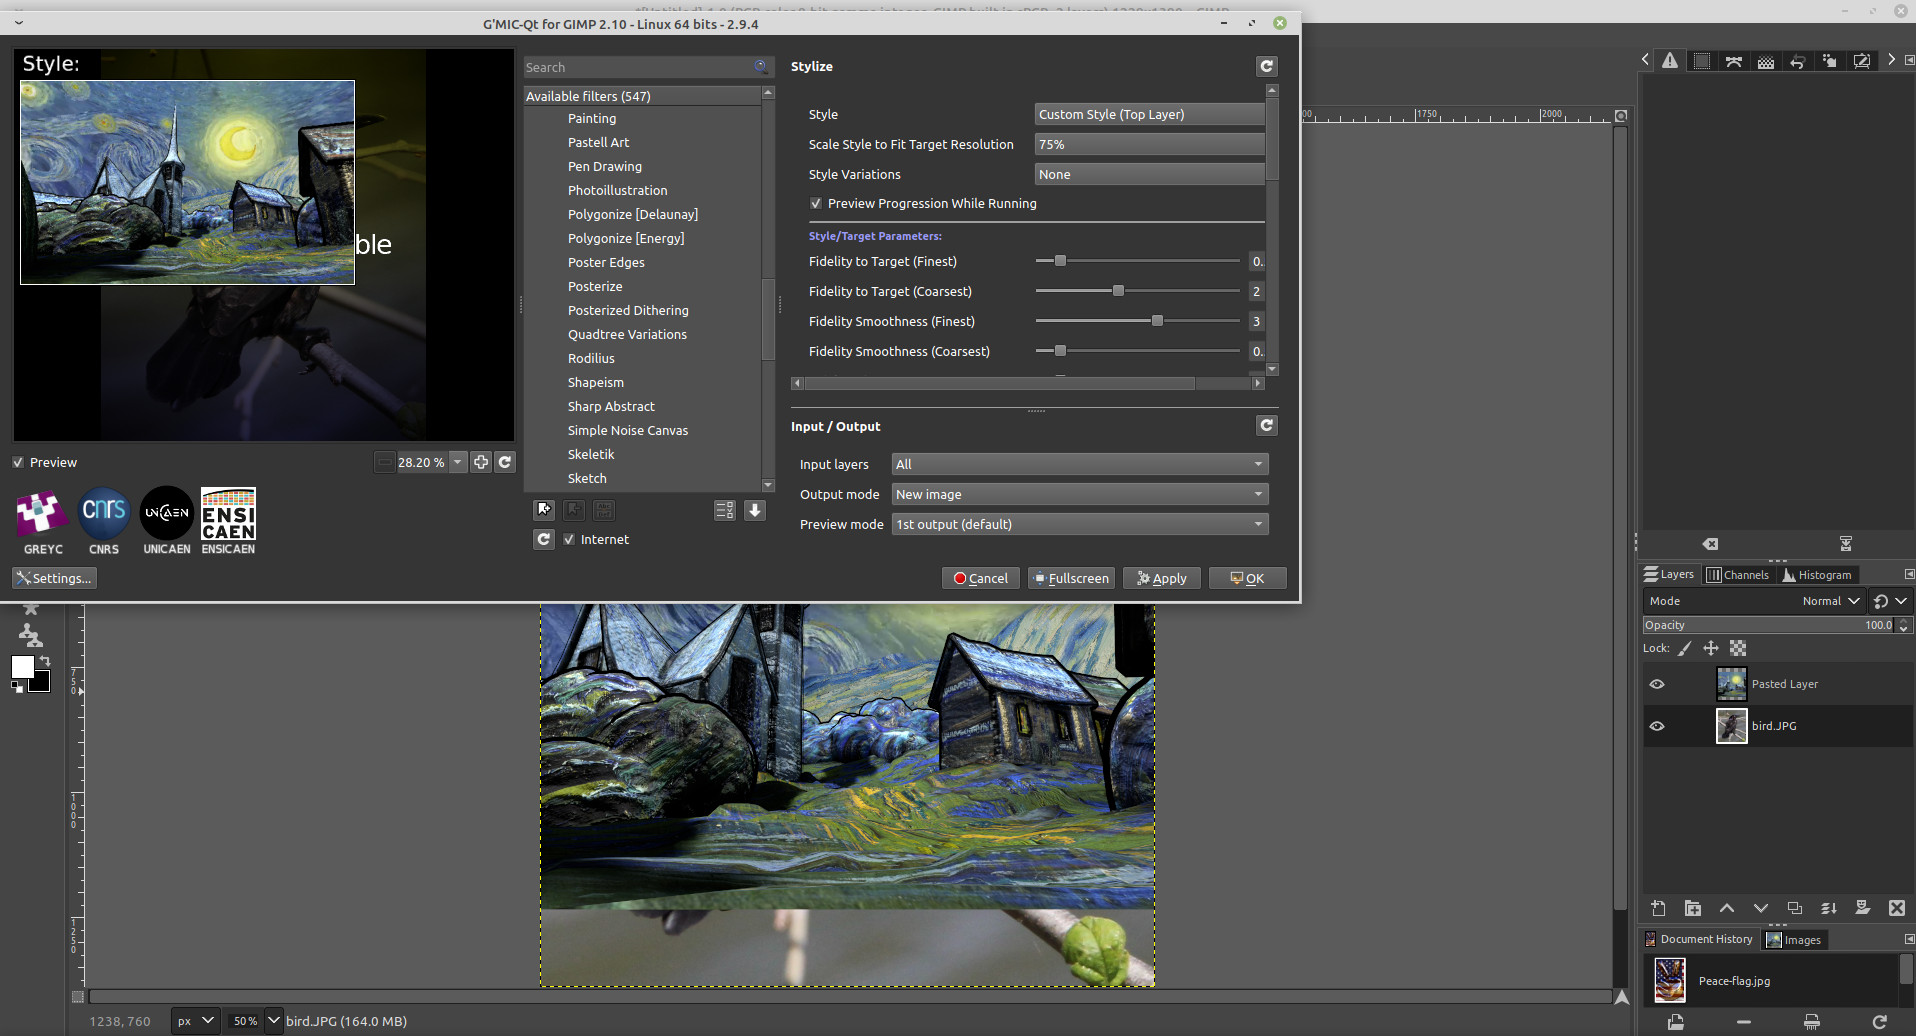Toggle the lock pixels brush icon
Viewport: 1916px width, 1036px height.
[x=1685, y=648]
